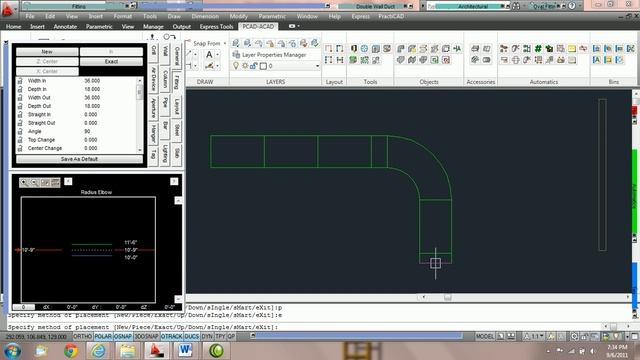Select the Angle value 90
Viewport: 640px width, 360px height.
pos(87,131)
